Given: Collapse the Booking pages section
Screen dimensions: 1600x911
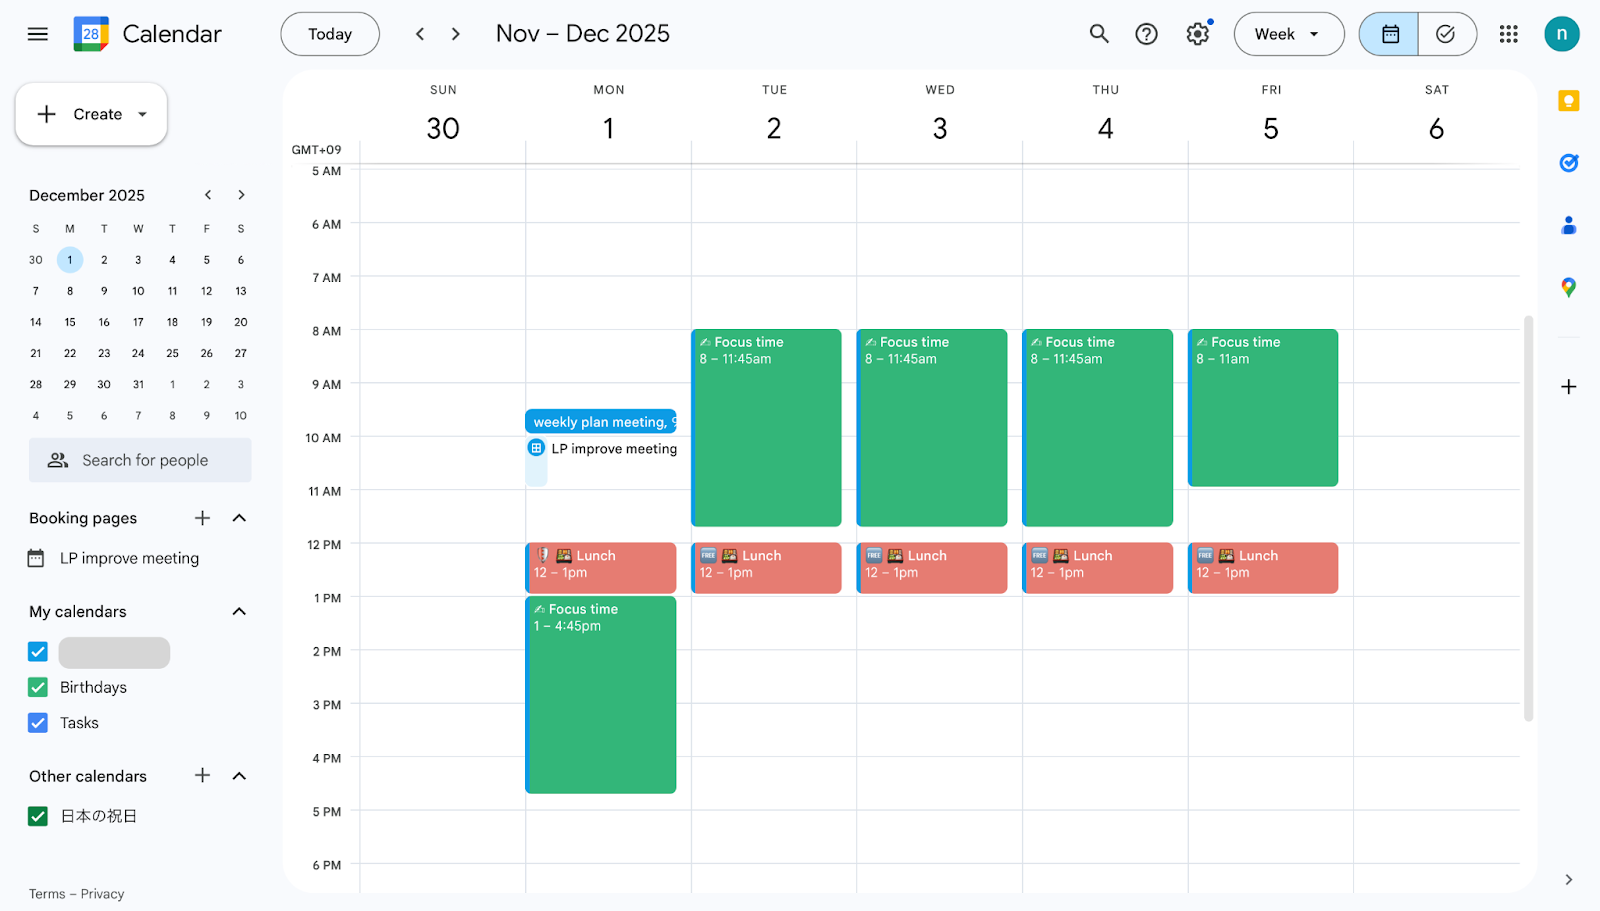Looking at the screenshot, I should click(239, 518).
